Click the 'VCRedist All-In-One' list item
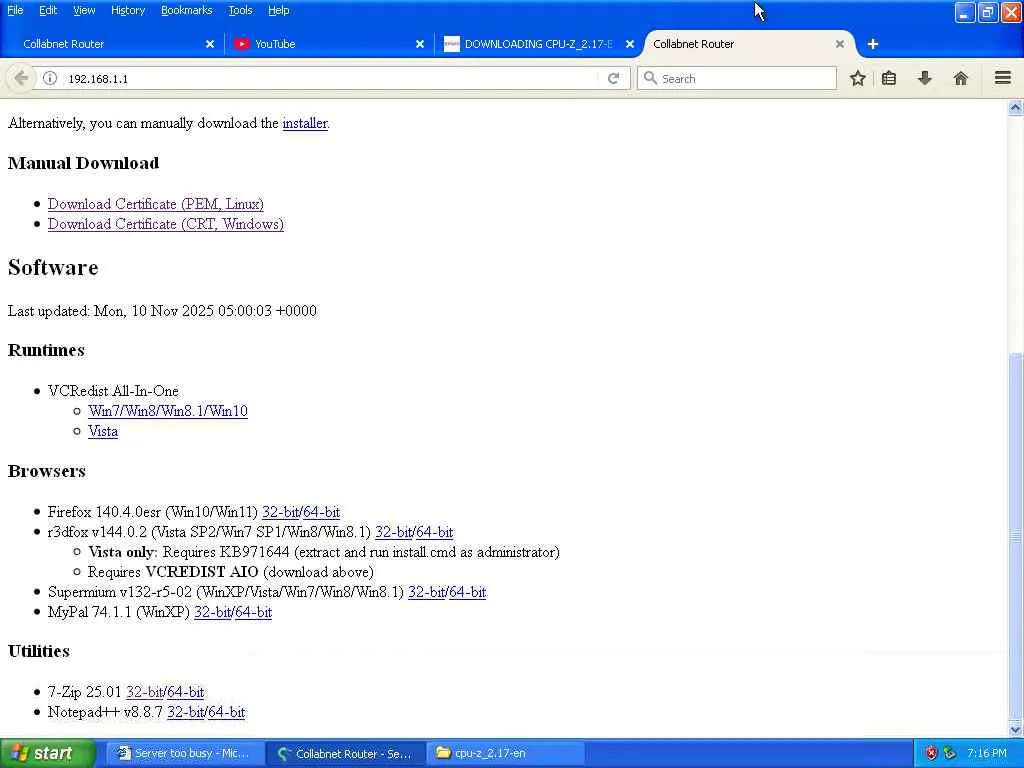The width and height of the screenshot is (1024, 768). click(x=113, y=391)
